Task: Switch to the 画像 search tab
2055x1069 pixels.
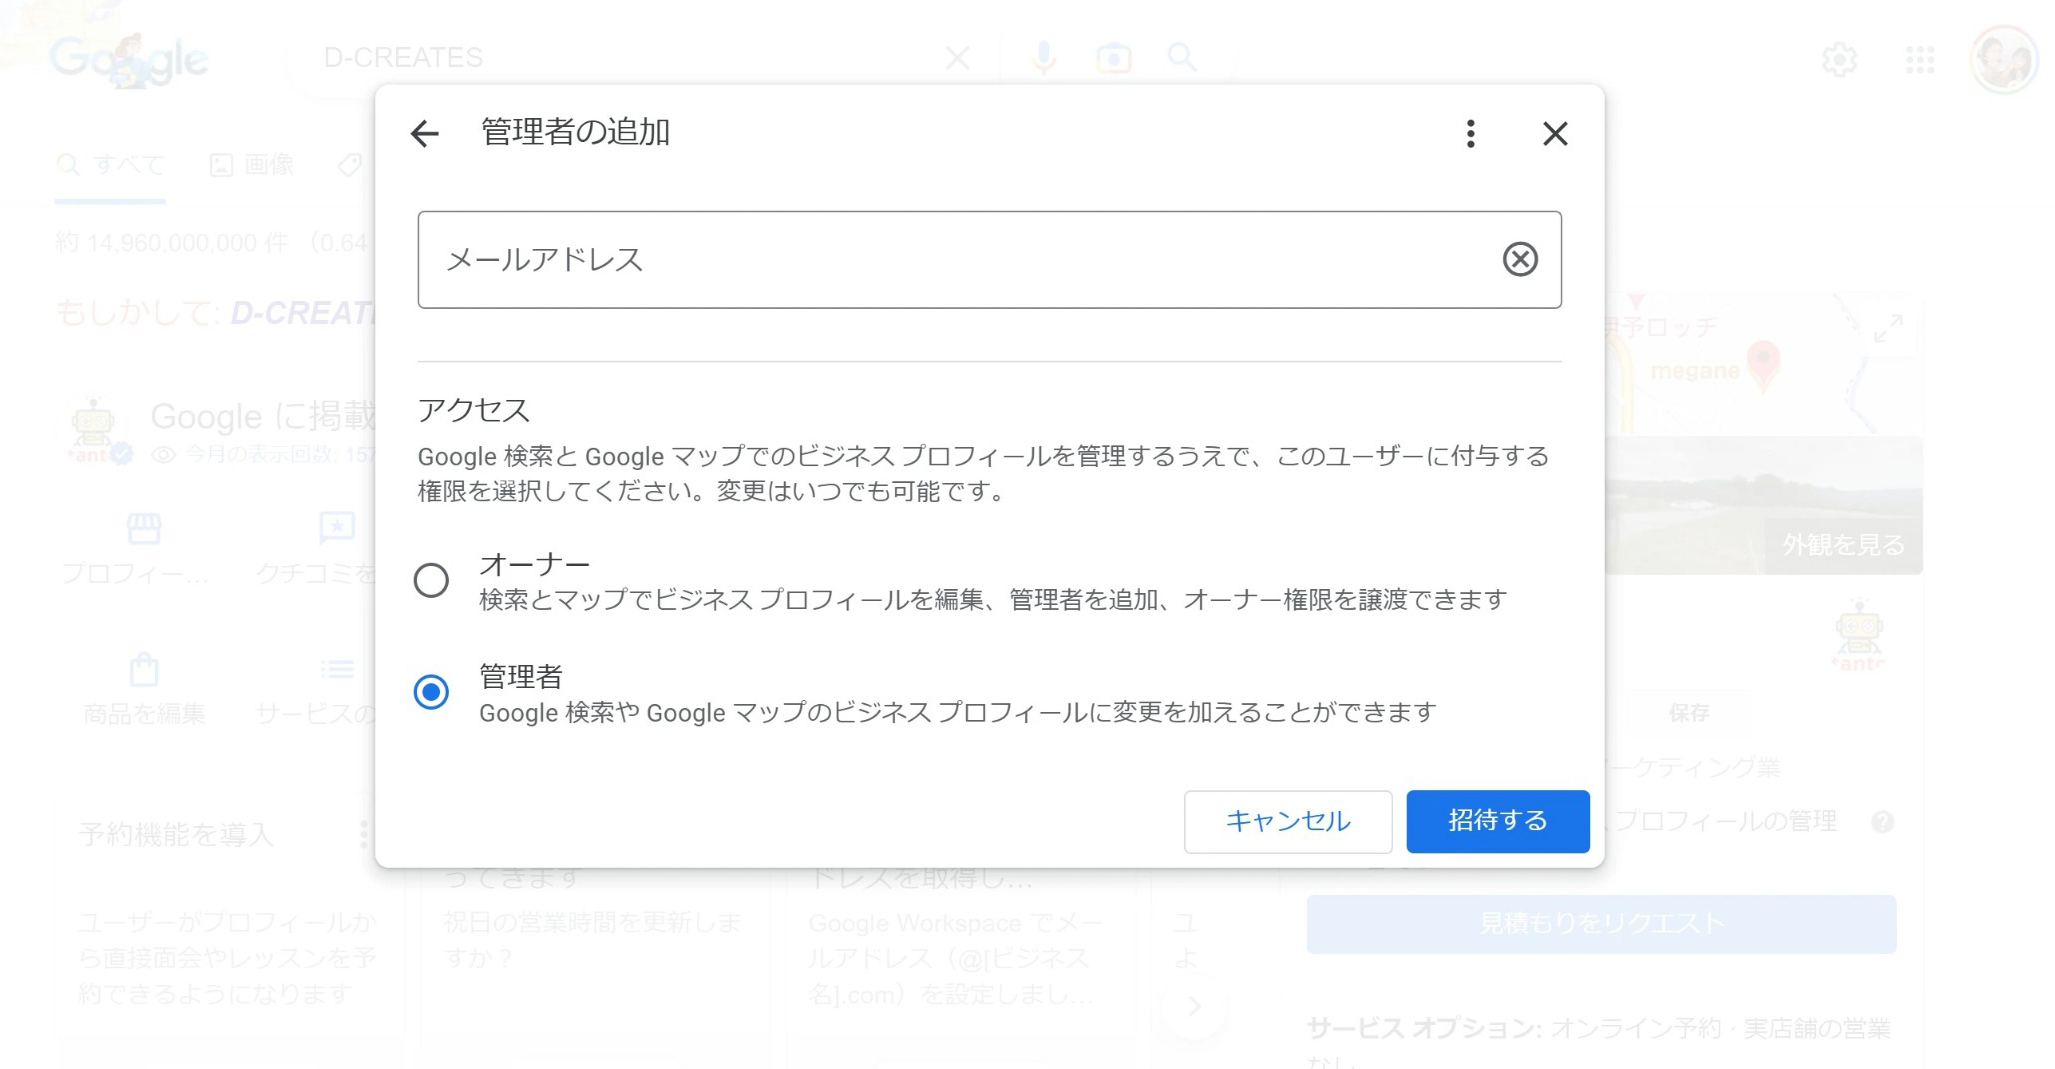Action: click(x=252, y=165)
